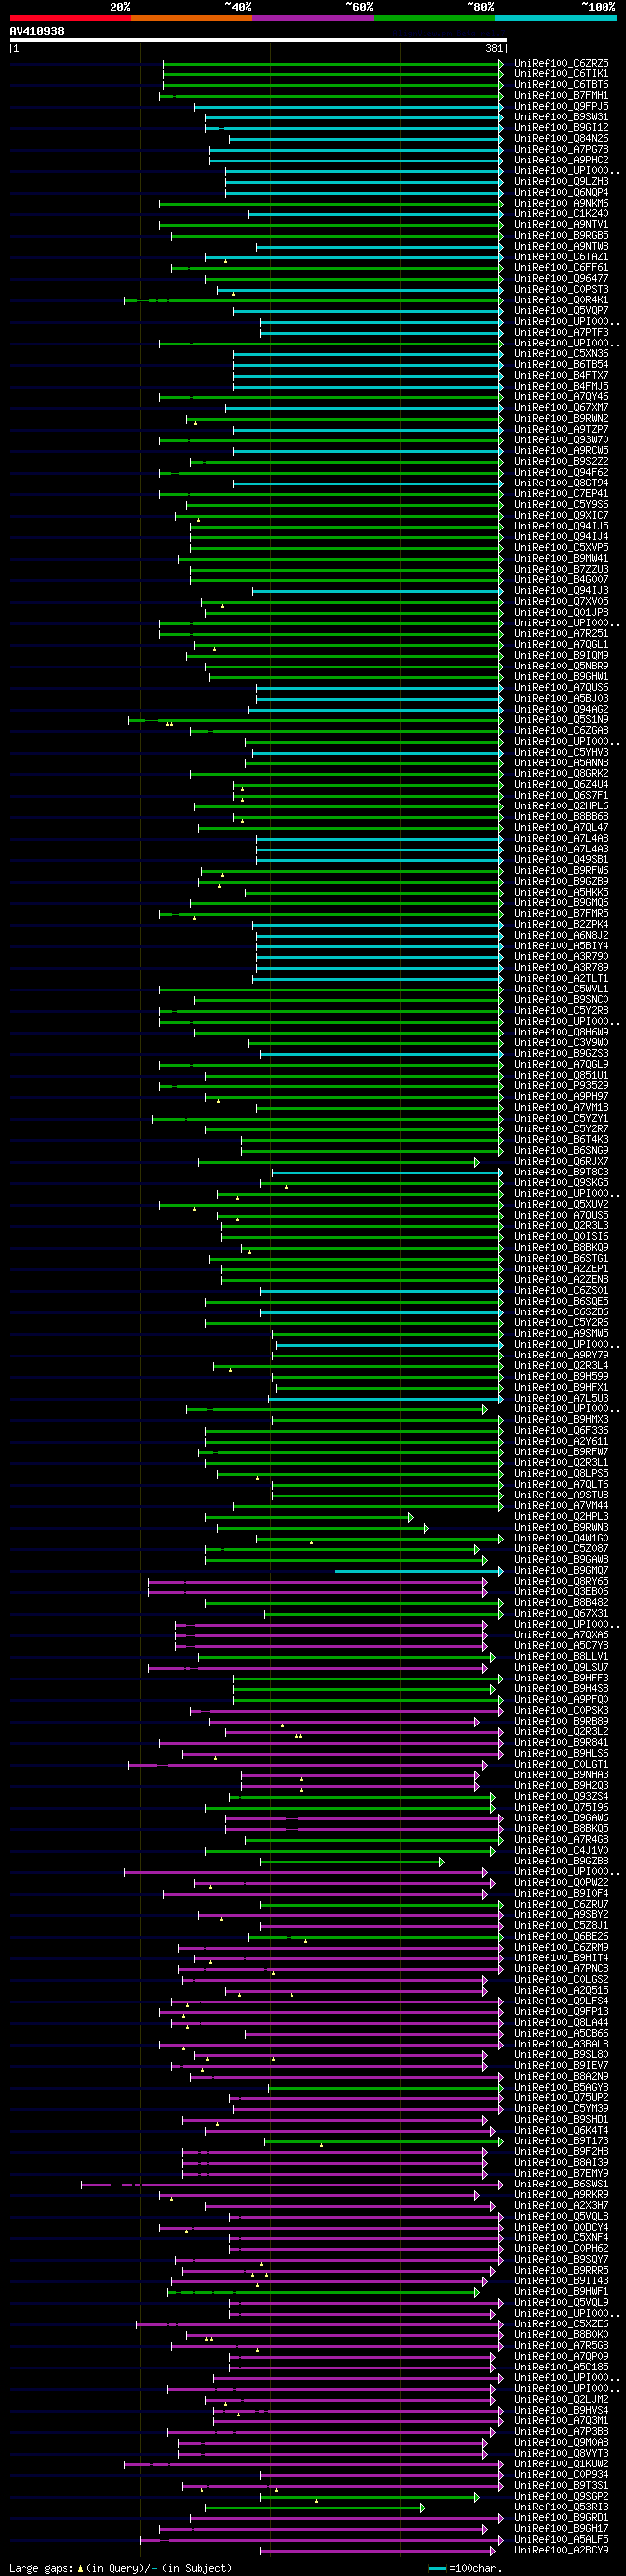This screenshot has height=2576, width=626.
Task: Click the UniRef100_C1K240 label
Action: pos(561,214)
